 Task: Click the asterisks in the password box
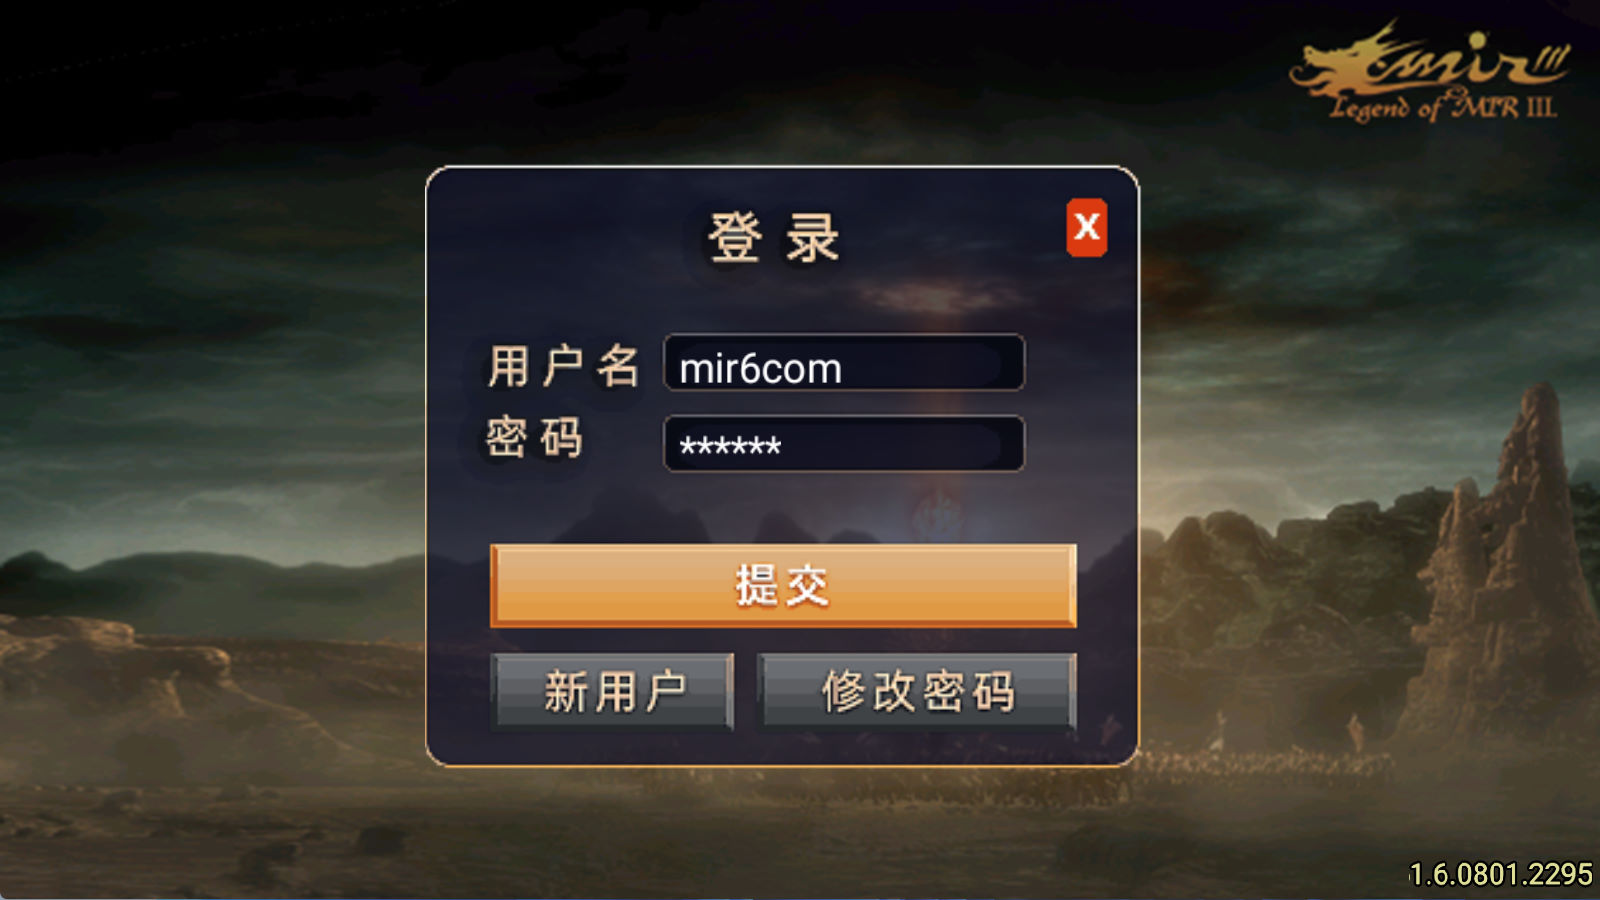(730, 446)
